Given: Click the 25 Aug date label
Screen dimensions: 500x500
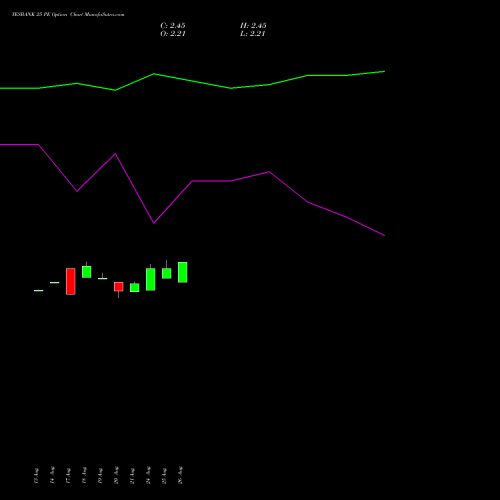Looking at the screenshot, I should click(x=164, y=475).
